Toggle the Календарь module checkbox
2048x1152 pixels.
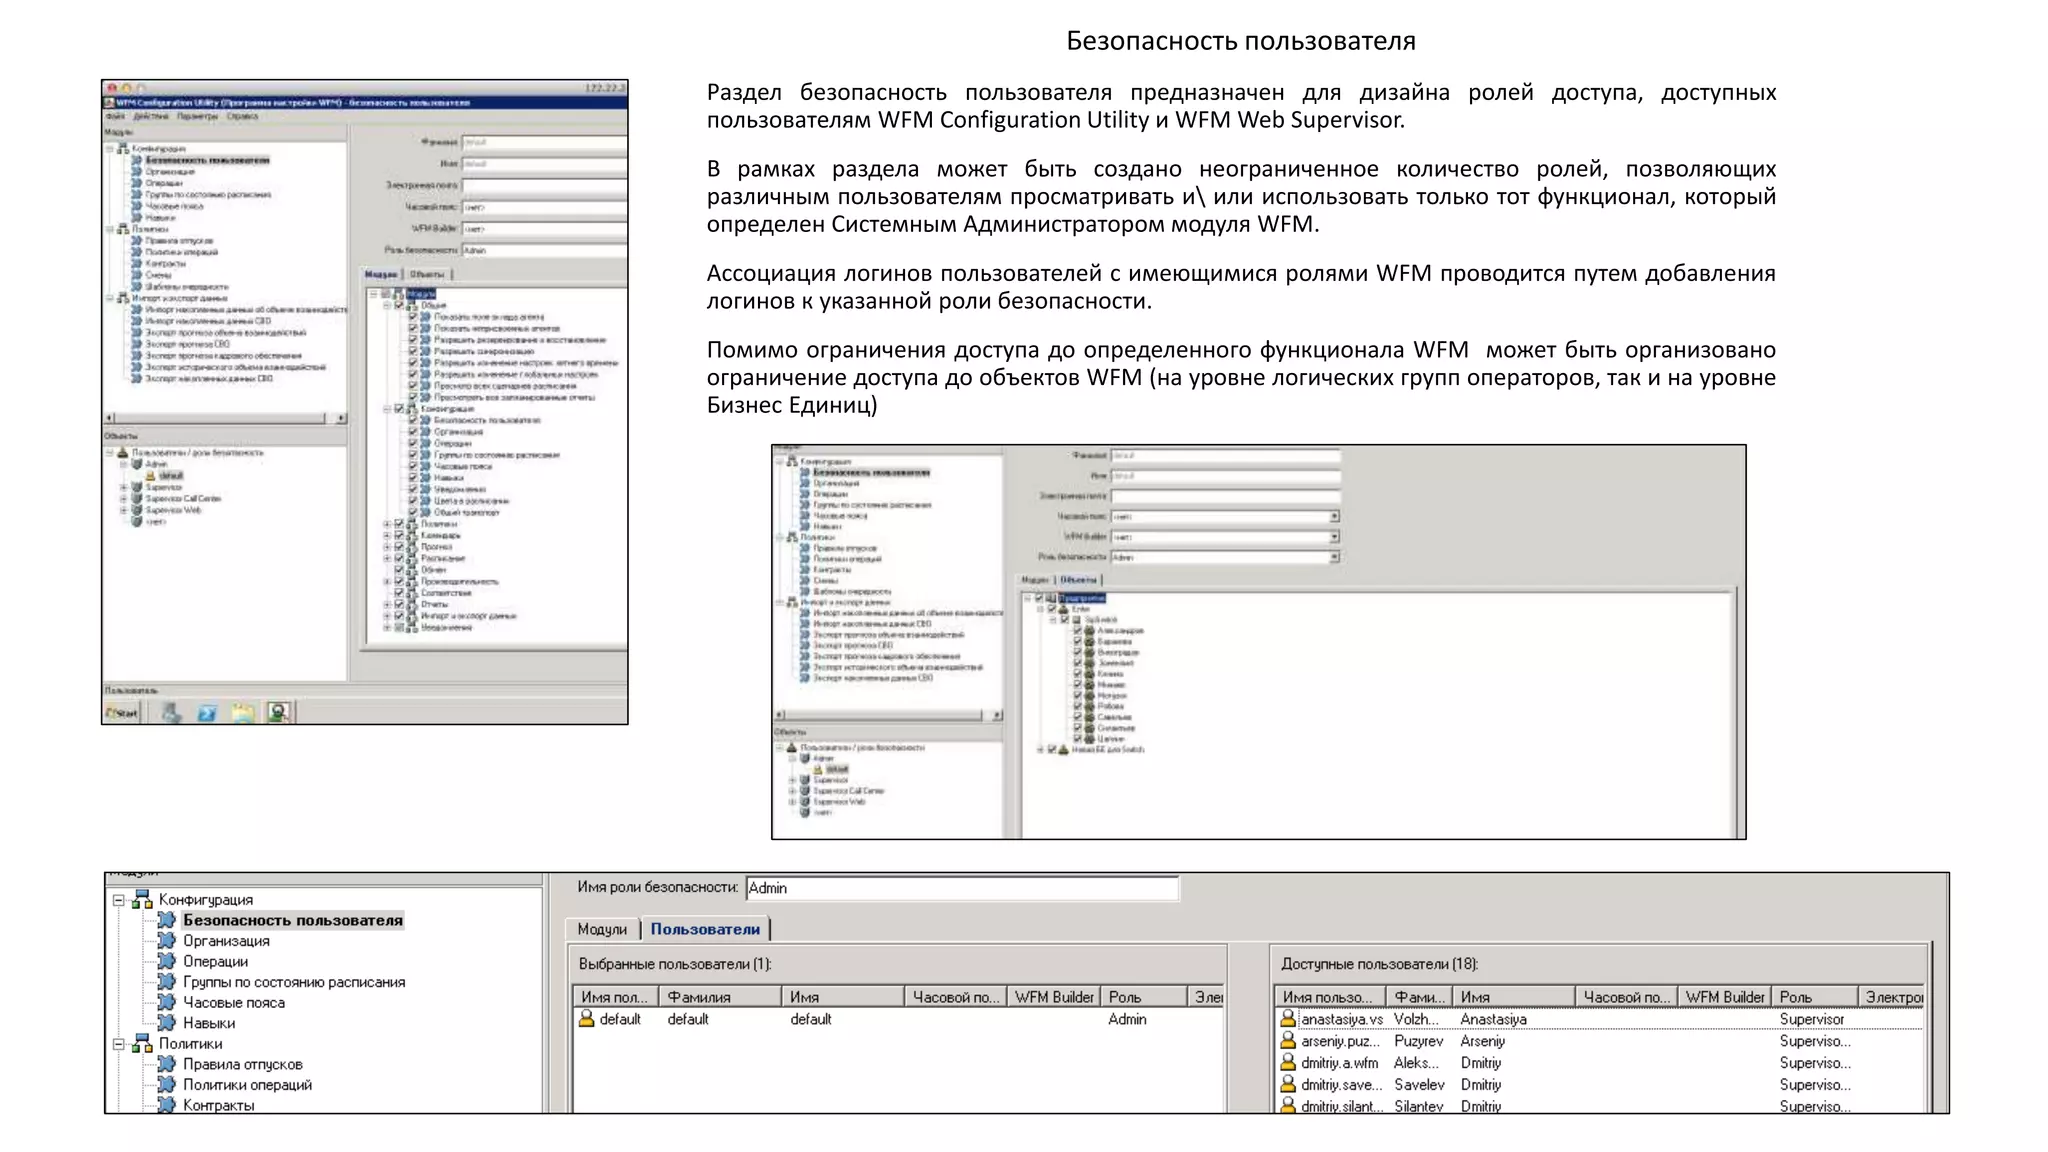pos(399,536)
